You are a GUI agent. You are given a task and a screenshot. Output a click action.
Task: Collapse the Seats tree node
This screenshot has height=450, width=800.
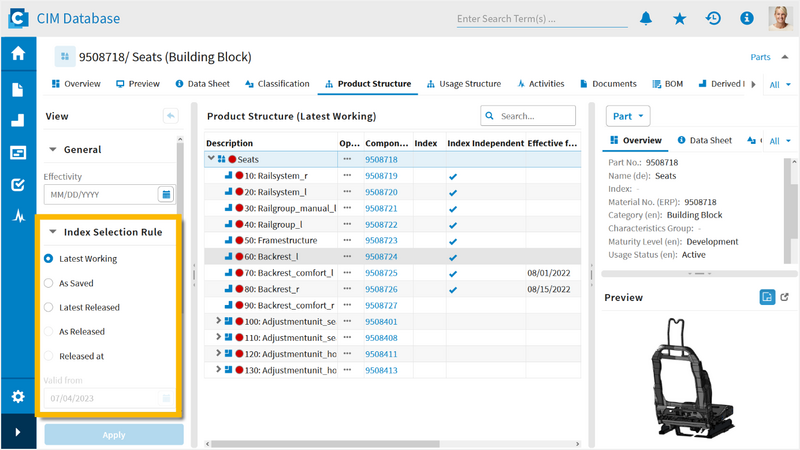pyautogui.click(x=211, y=159)
